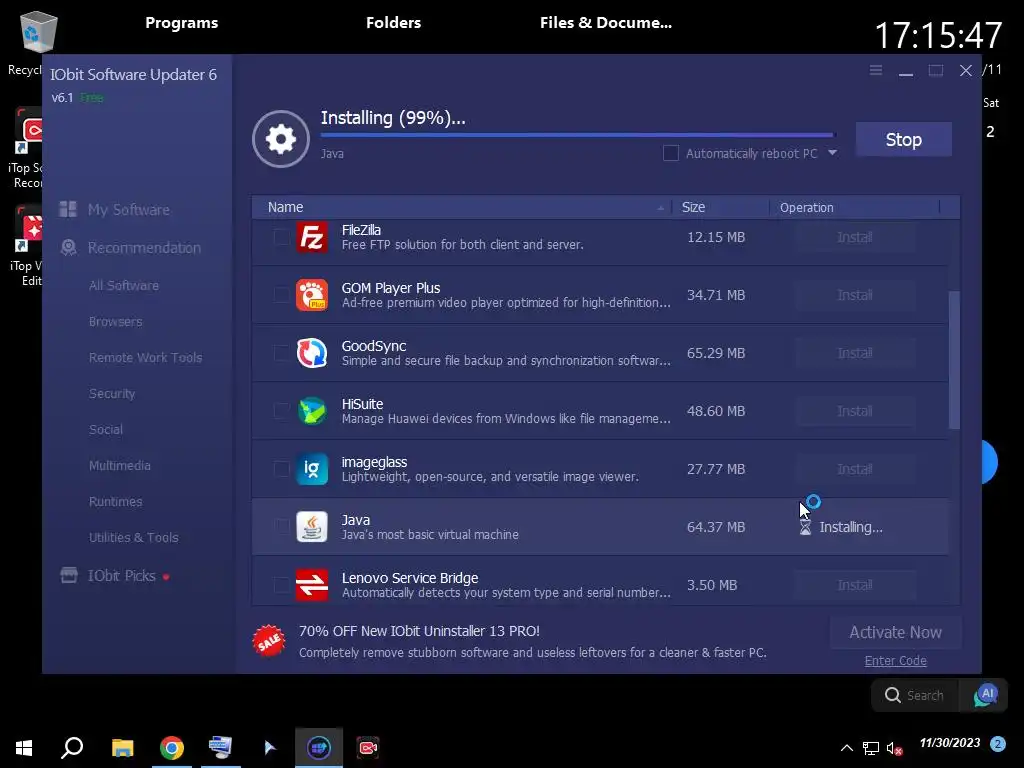Image resolution: width=1024 pixels, height=768 pixels.
Task: Click the hourglass icon beside Installing
Action: tap(805, 527)
